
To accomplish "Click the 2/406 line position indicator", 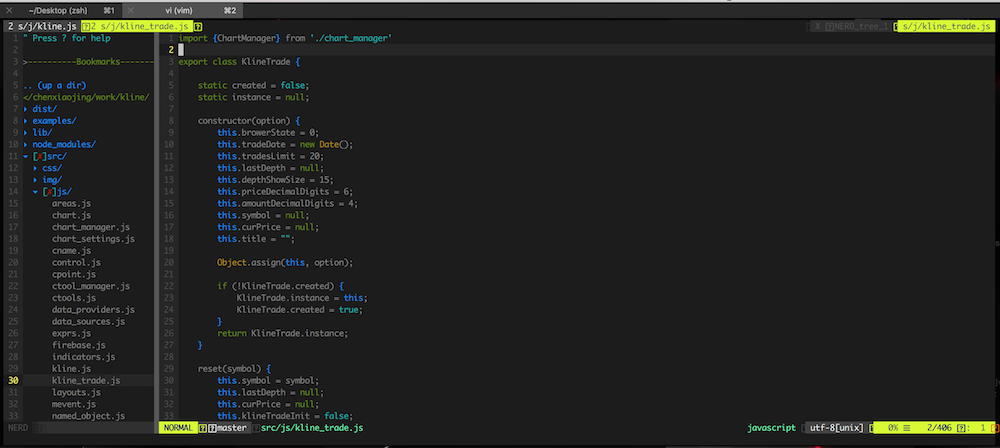I will point(941,428).
